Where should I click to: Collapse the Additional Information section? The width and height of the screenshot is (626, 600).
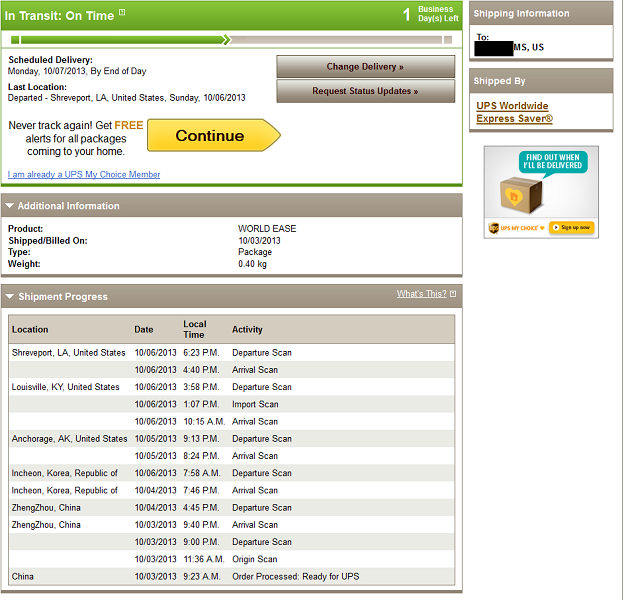pyautogui.click(x=10, y=206)
